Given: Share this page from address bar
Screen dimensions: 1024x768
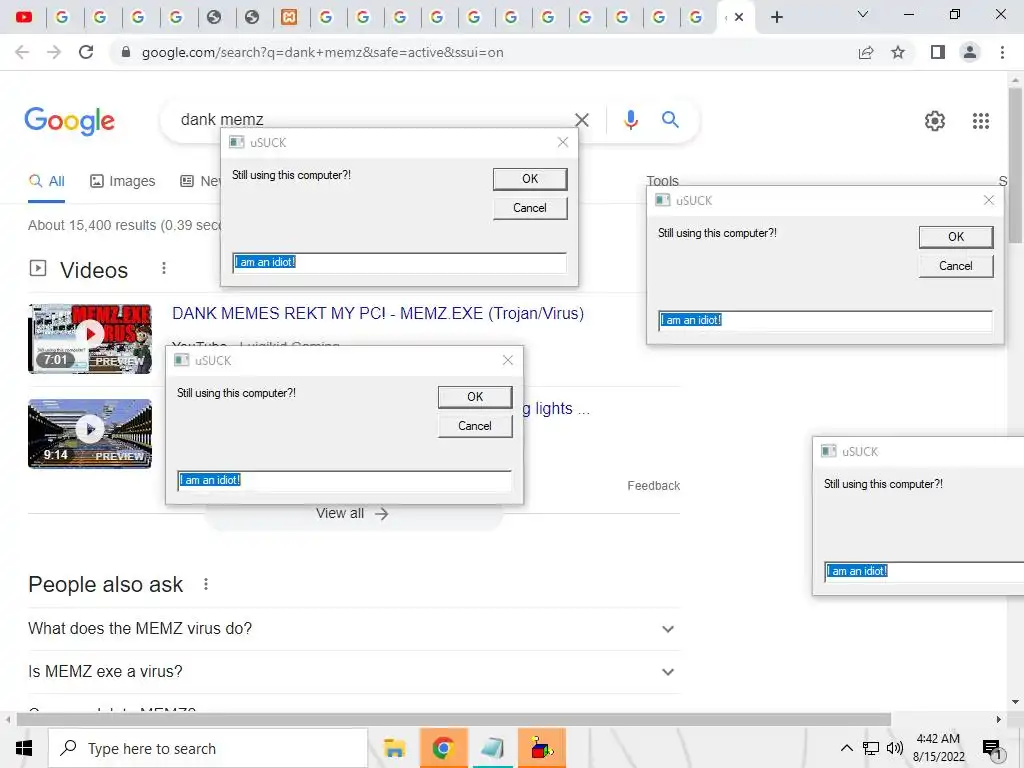Looking at the screenshot, I should coord(866,52).
